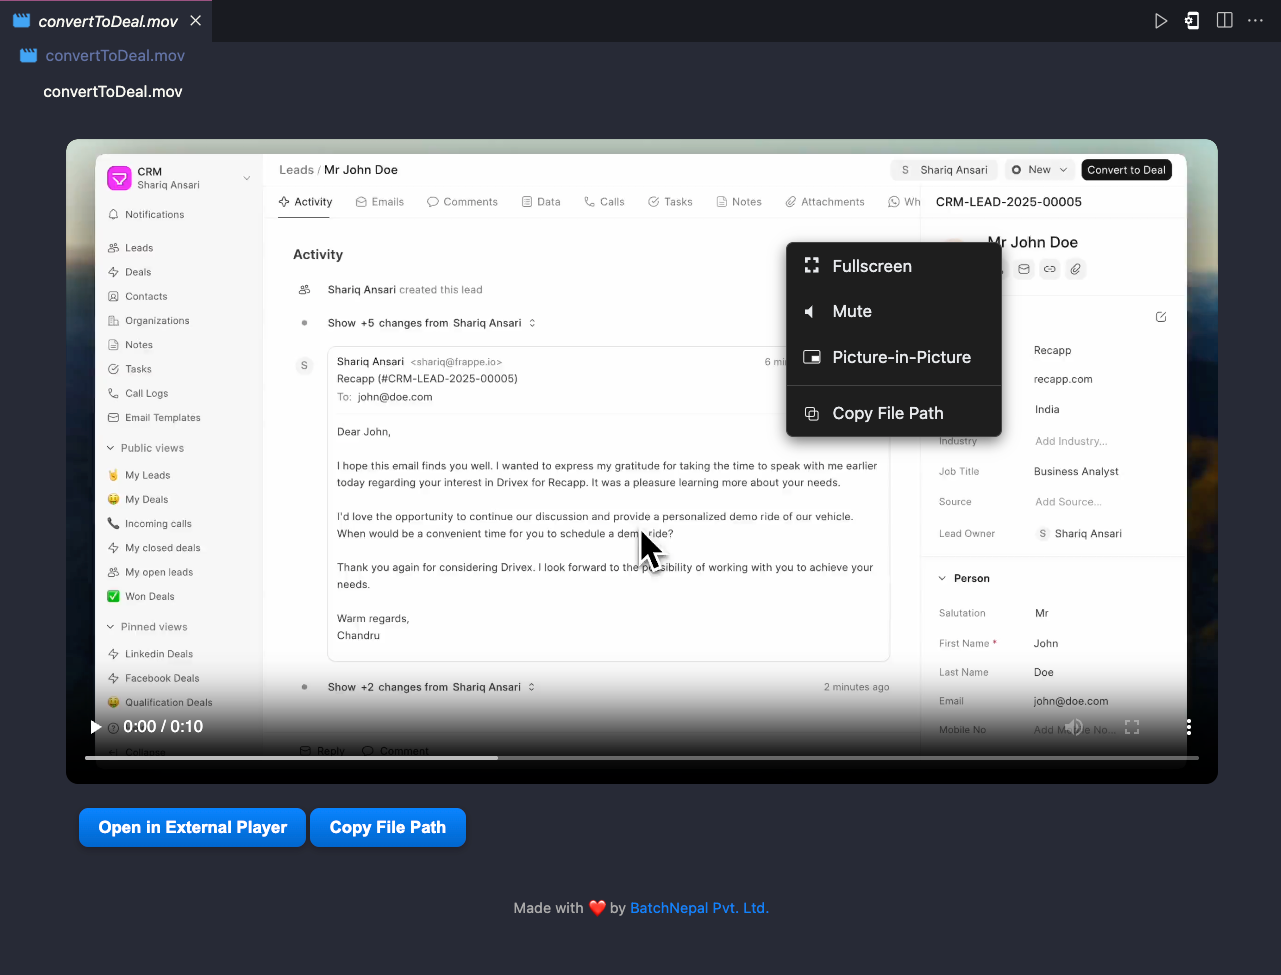Click the Lead Owner Shariq Ansari field
The height and width of the screenshot is (975, 1281).
(x=1079, y=534)
